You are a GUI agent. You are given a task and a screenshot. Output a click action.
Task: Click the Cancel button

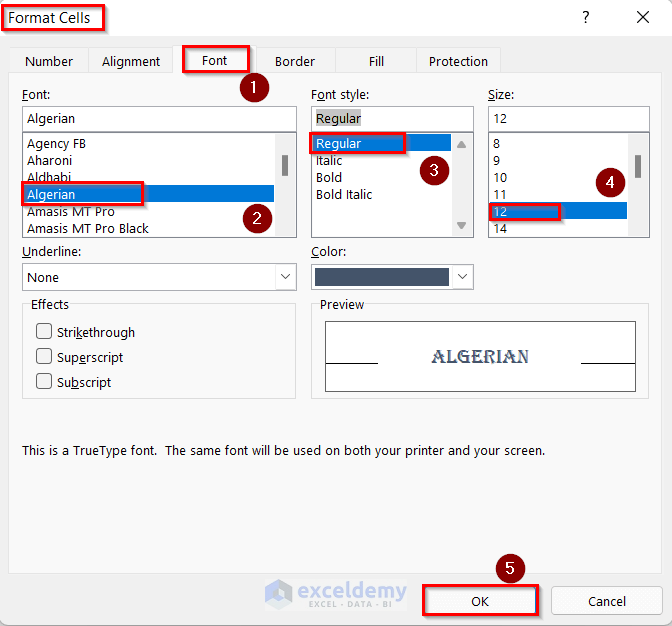point(606,601)
